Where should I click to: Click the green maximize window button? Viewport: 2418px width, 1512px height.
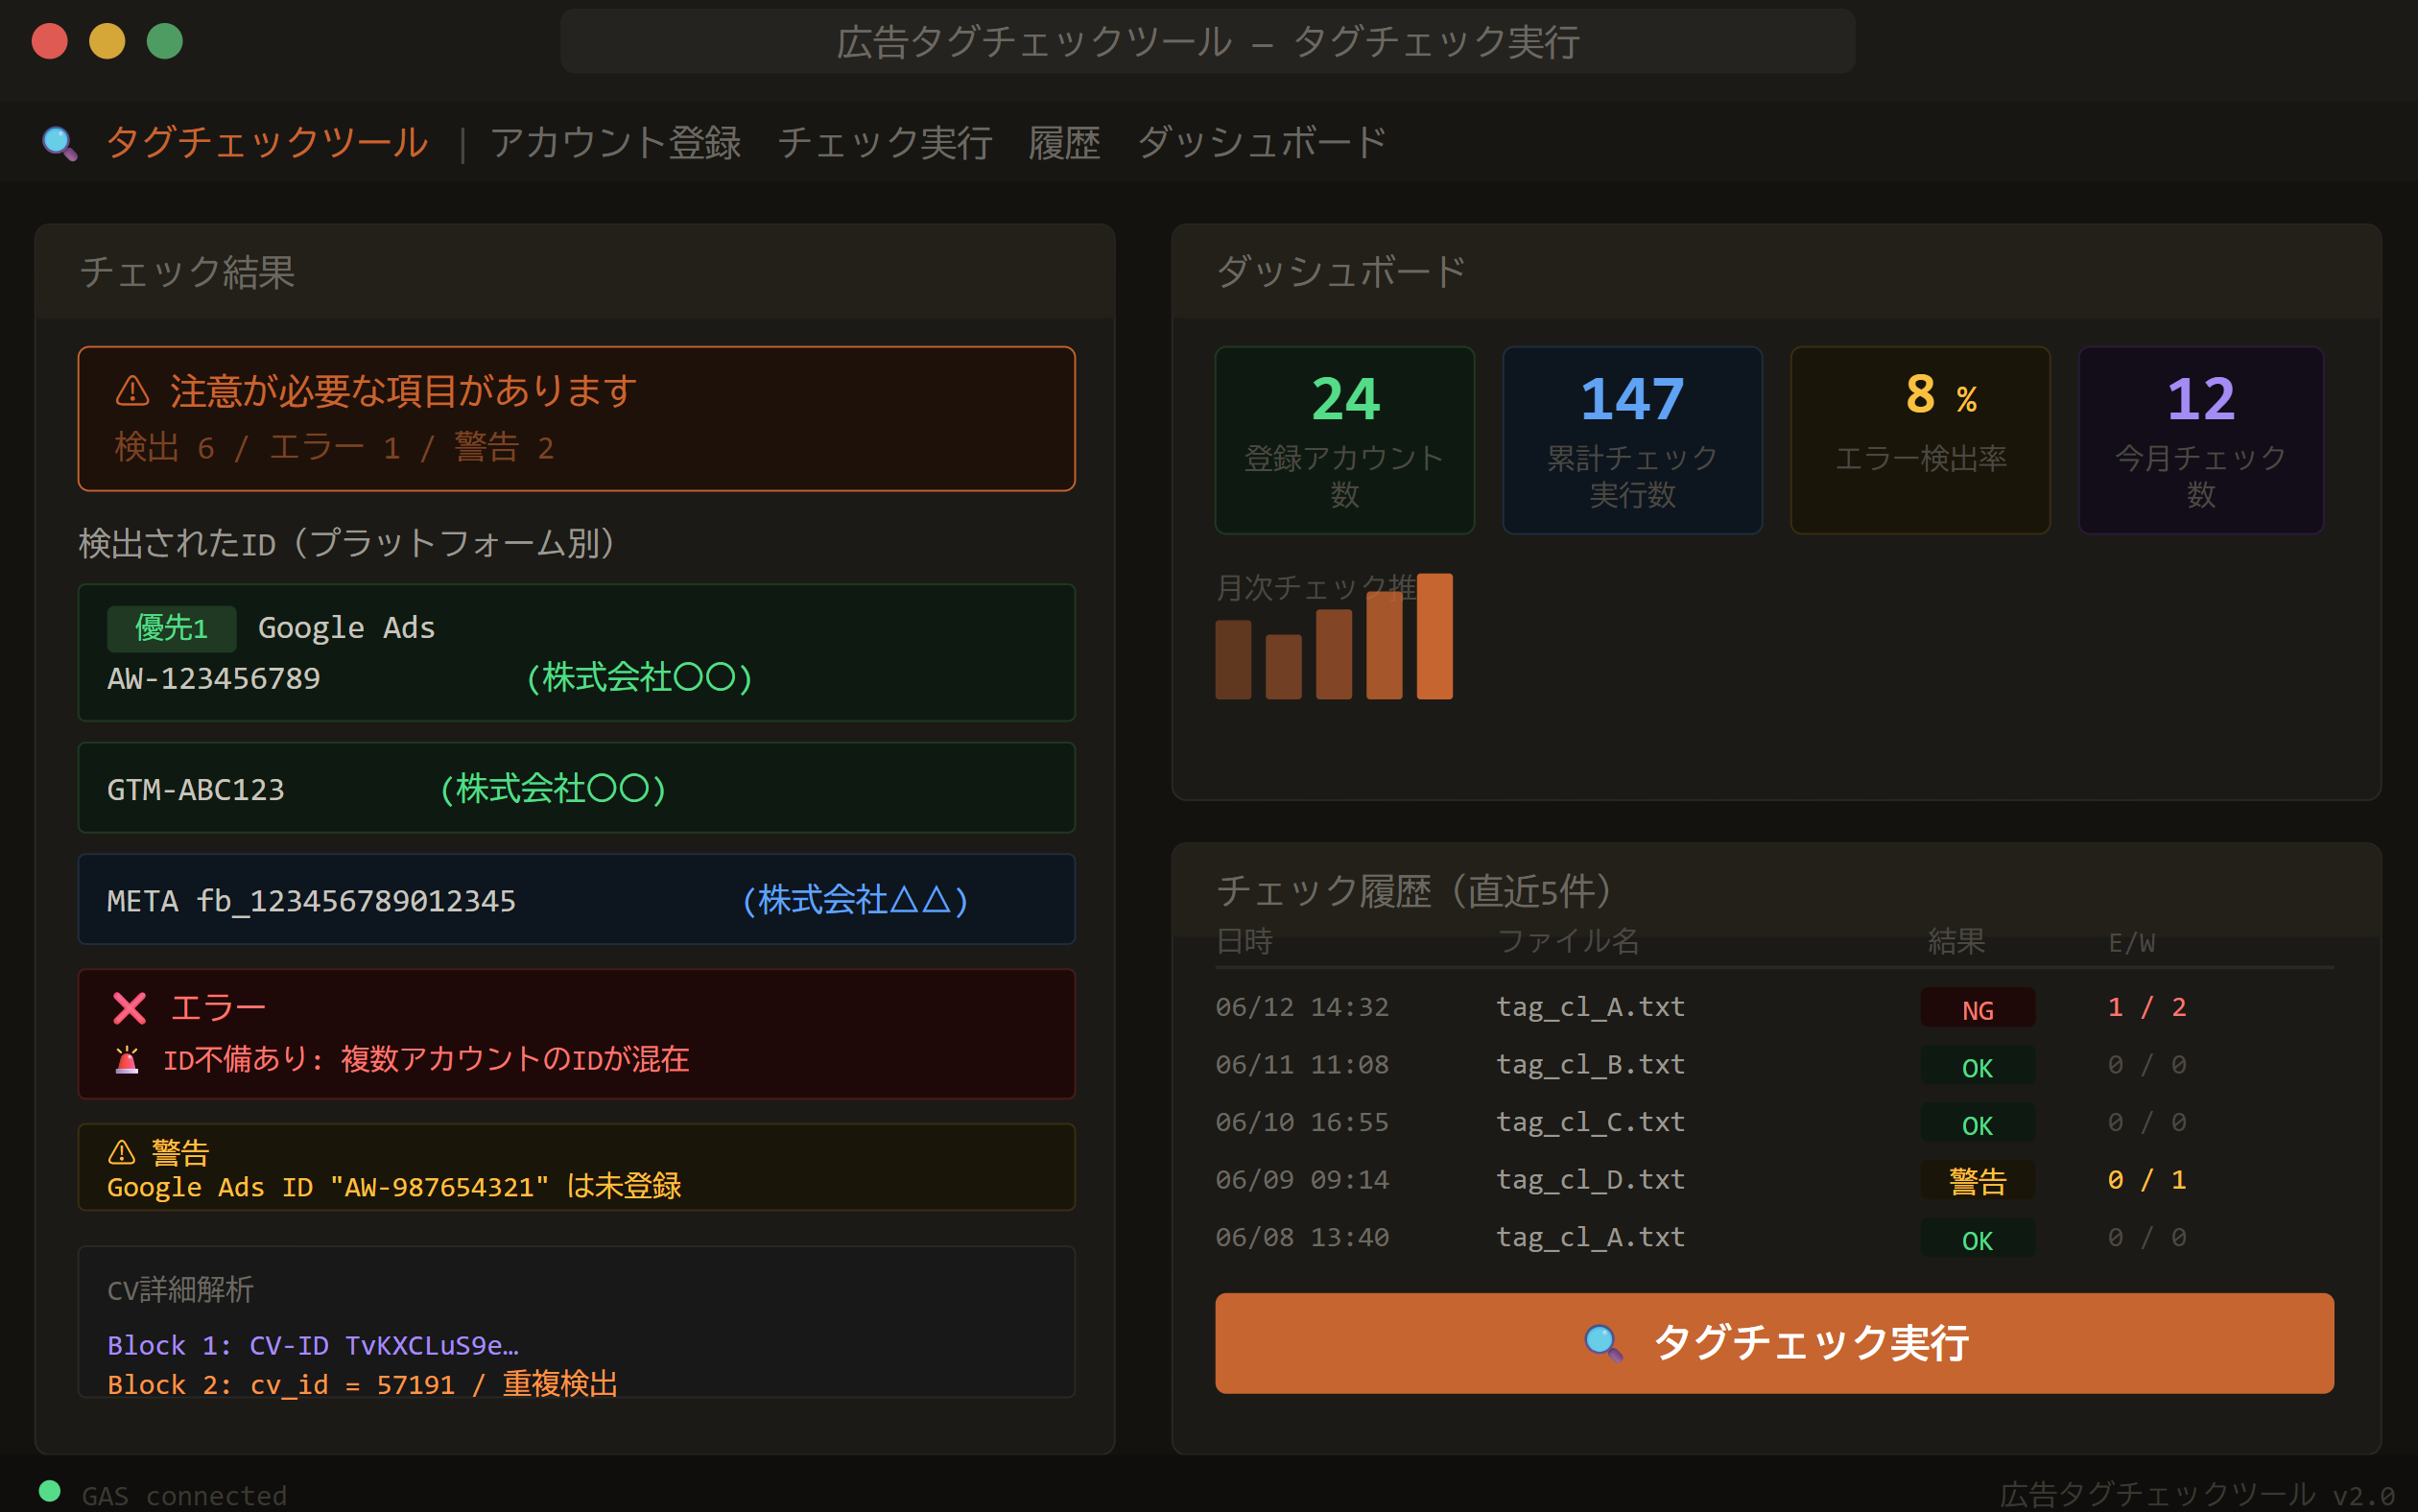point(165,41)
